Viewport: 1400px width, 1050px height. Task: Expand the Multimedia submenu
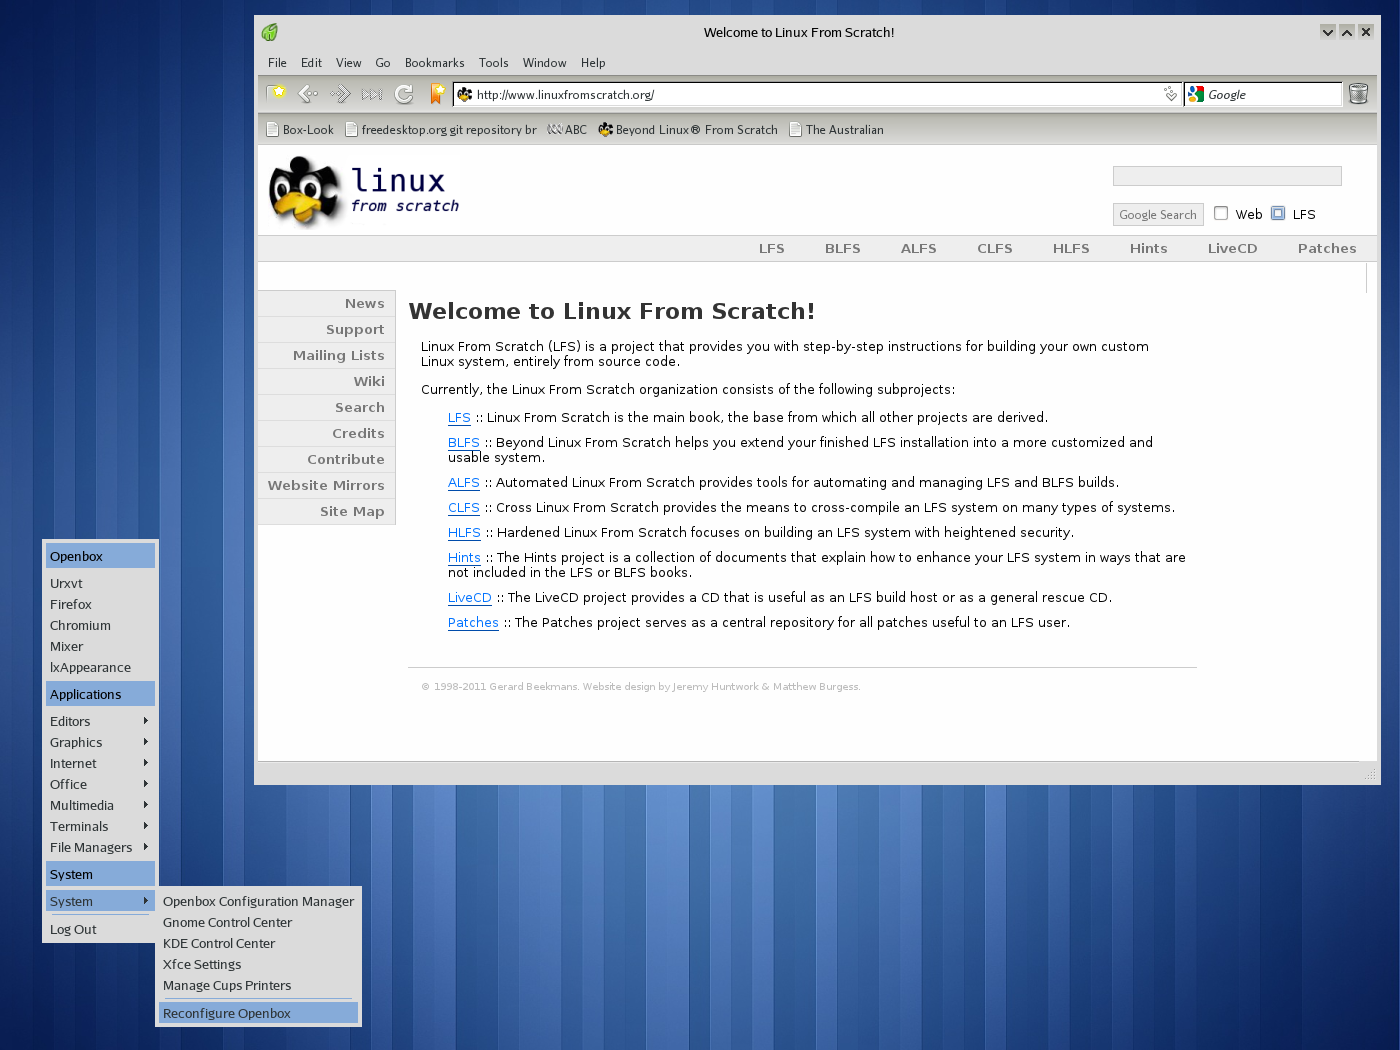coord(100,806)
